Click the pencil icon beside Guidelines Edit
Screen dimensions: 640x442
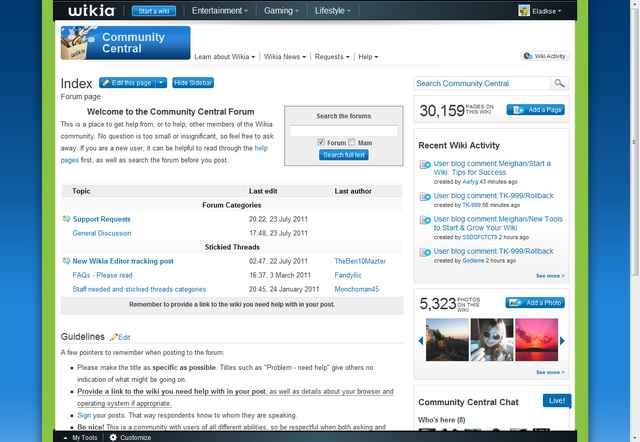[114, 337]
